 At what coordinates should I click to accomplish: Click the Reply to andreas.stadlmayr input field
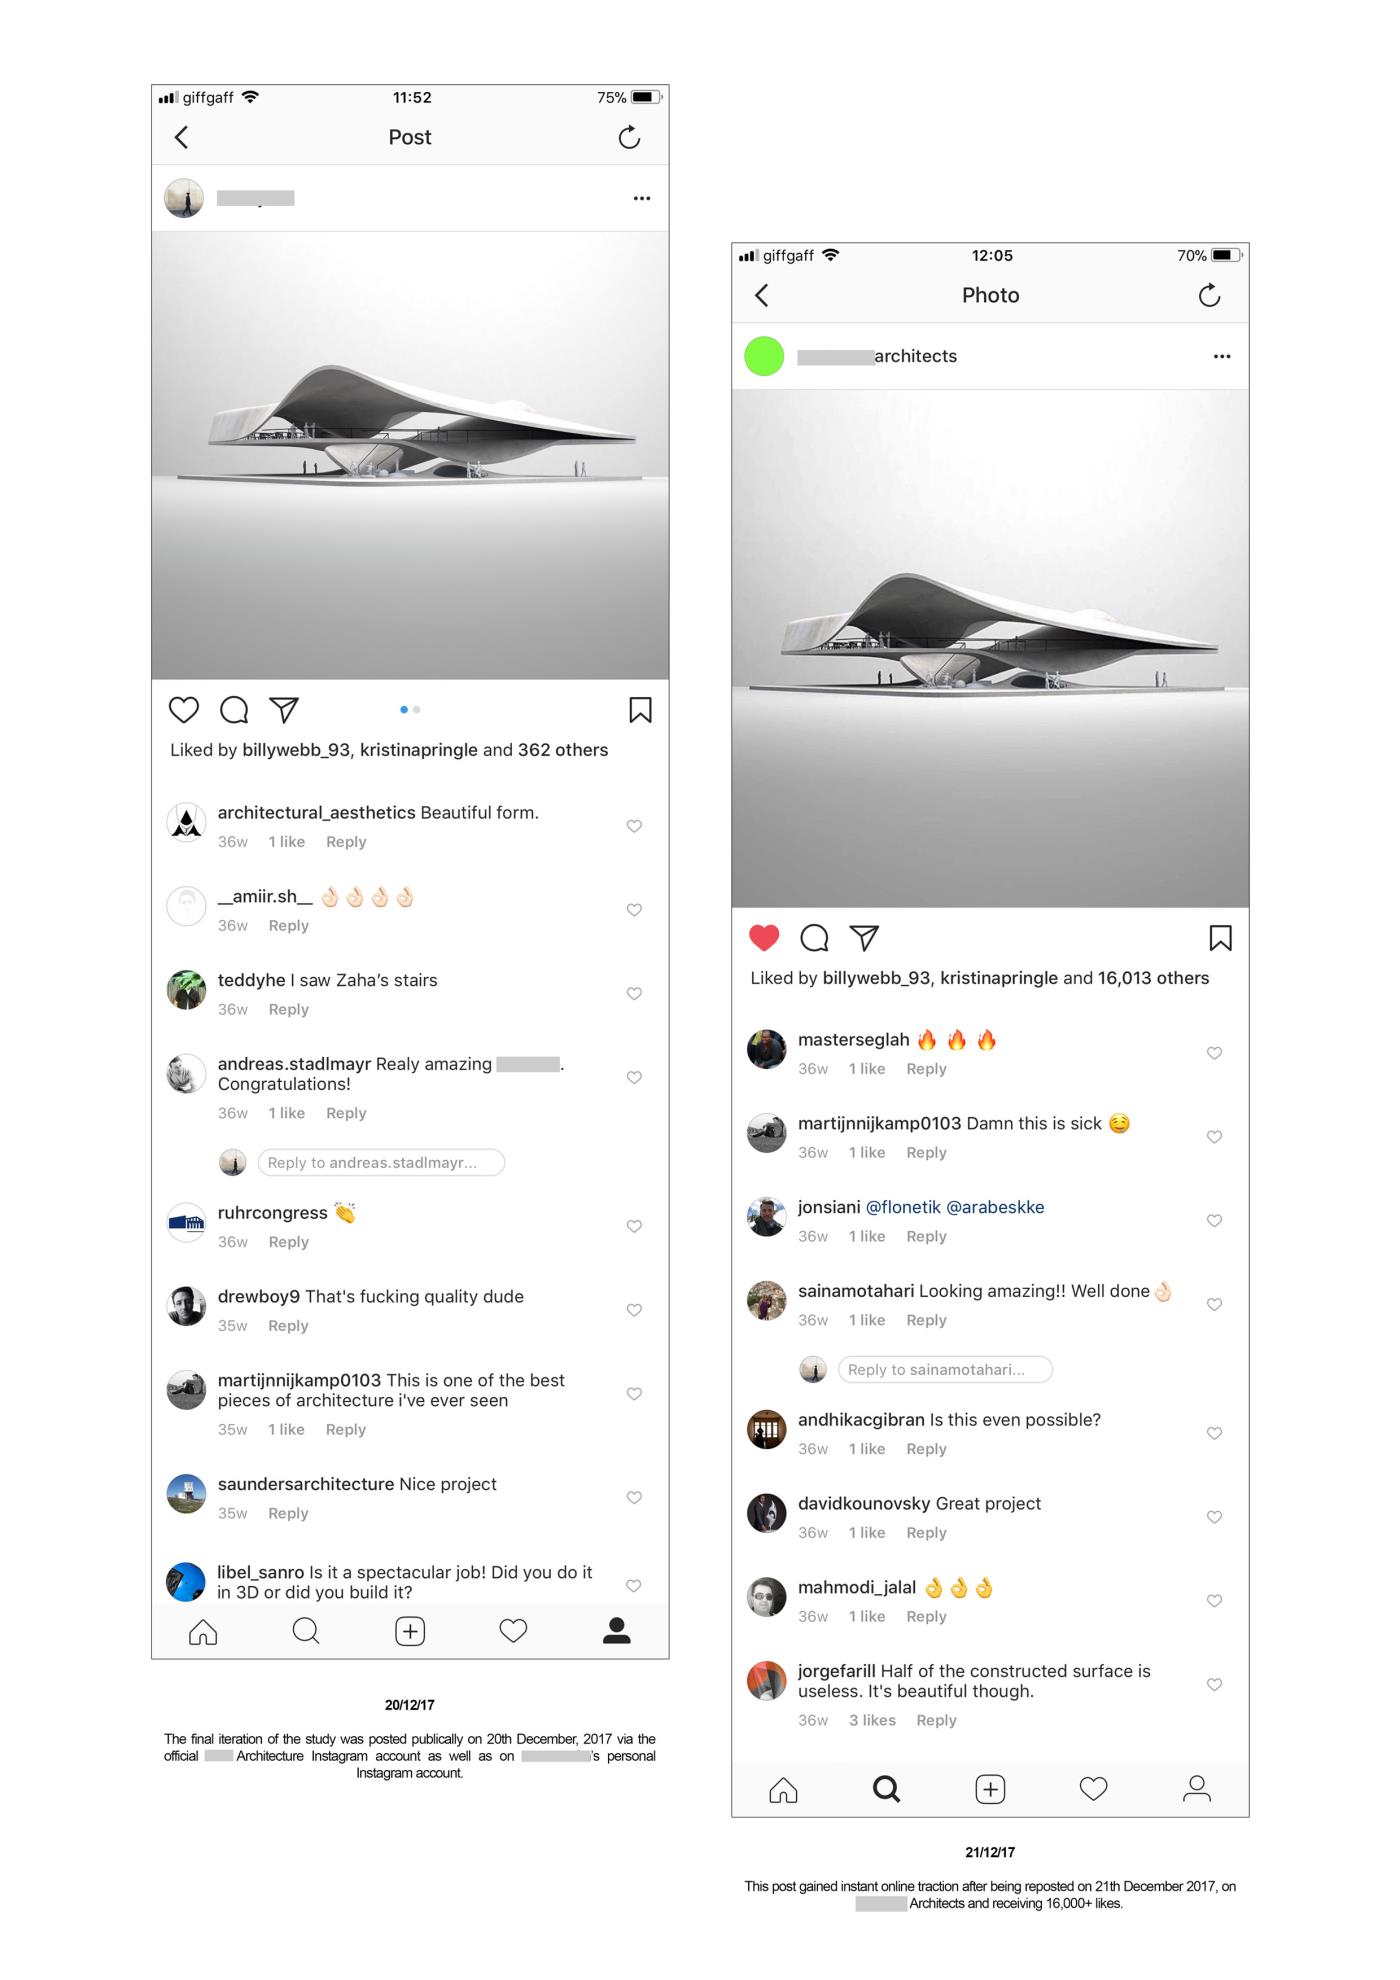click(381, 1163)
